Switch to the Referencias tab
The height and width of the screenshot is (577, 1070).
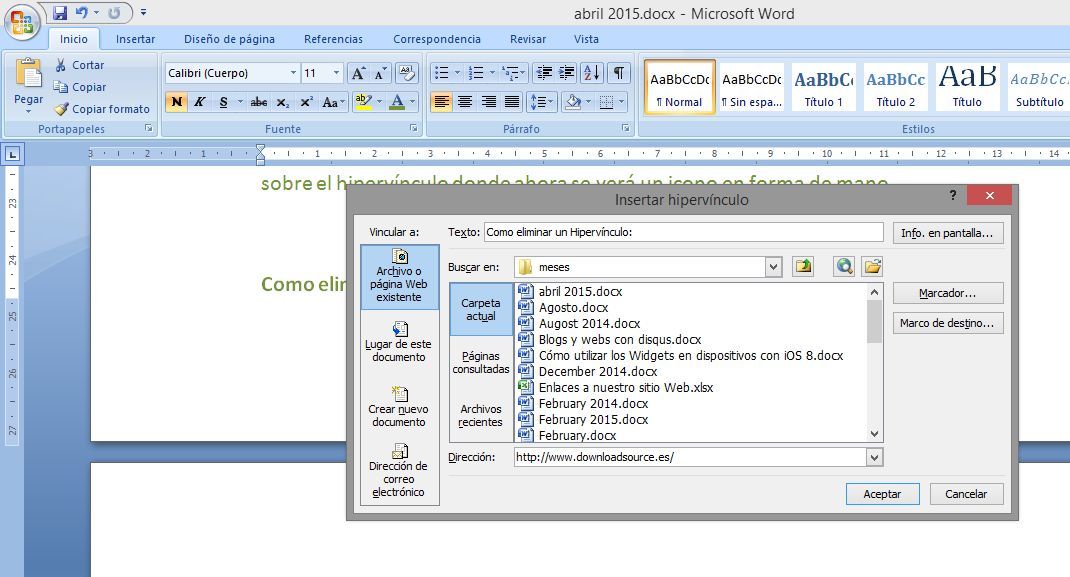(x=334, y=39)
